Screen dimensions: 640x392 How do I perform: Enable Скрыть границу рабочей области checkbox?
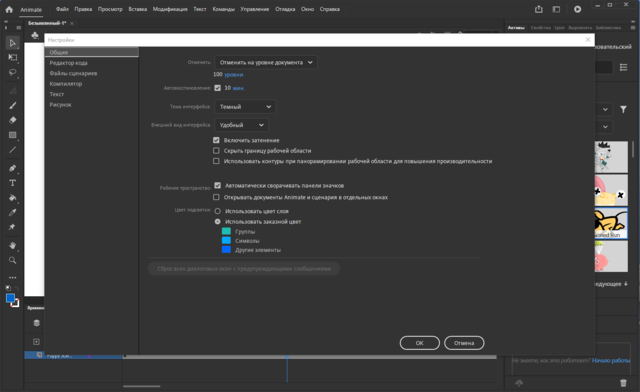coord(216,151)
